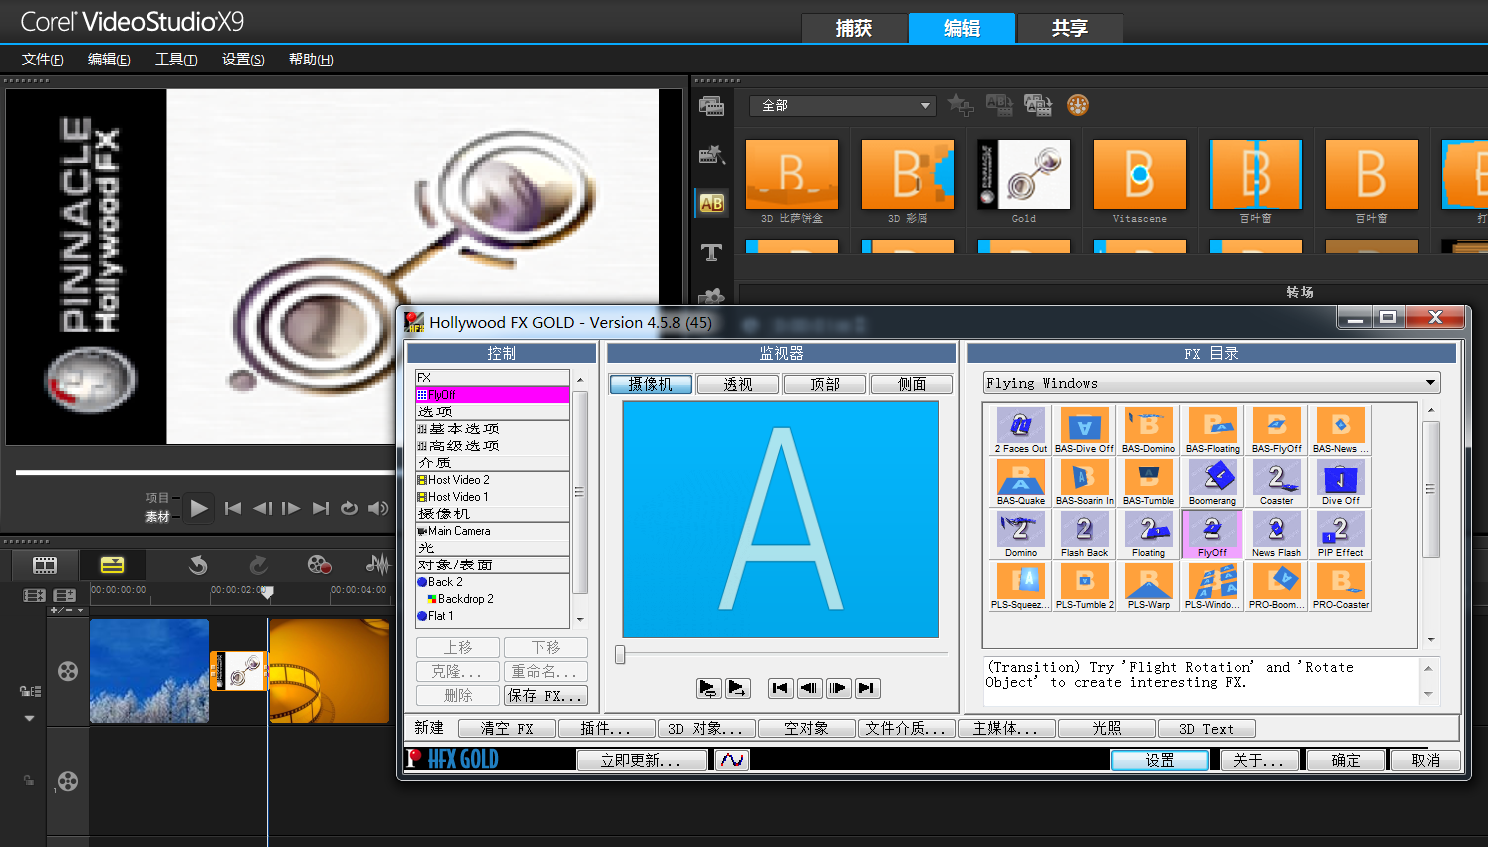
Task: Apply random effects to video track icon
Action: click(1038, 104)
